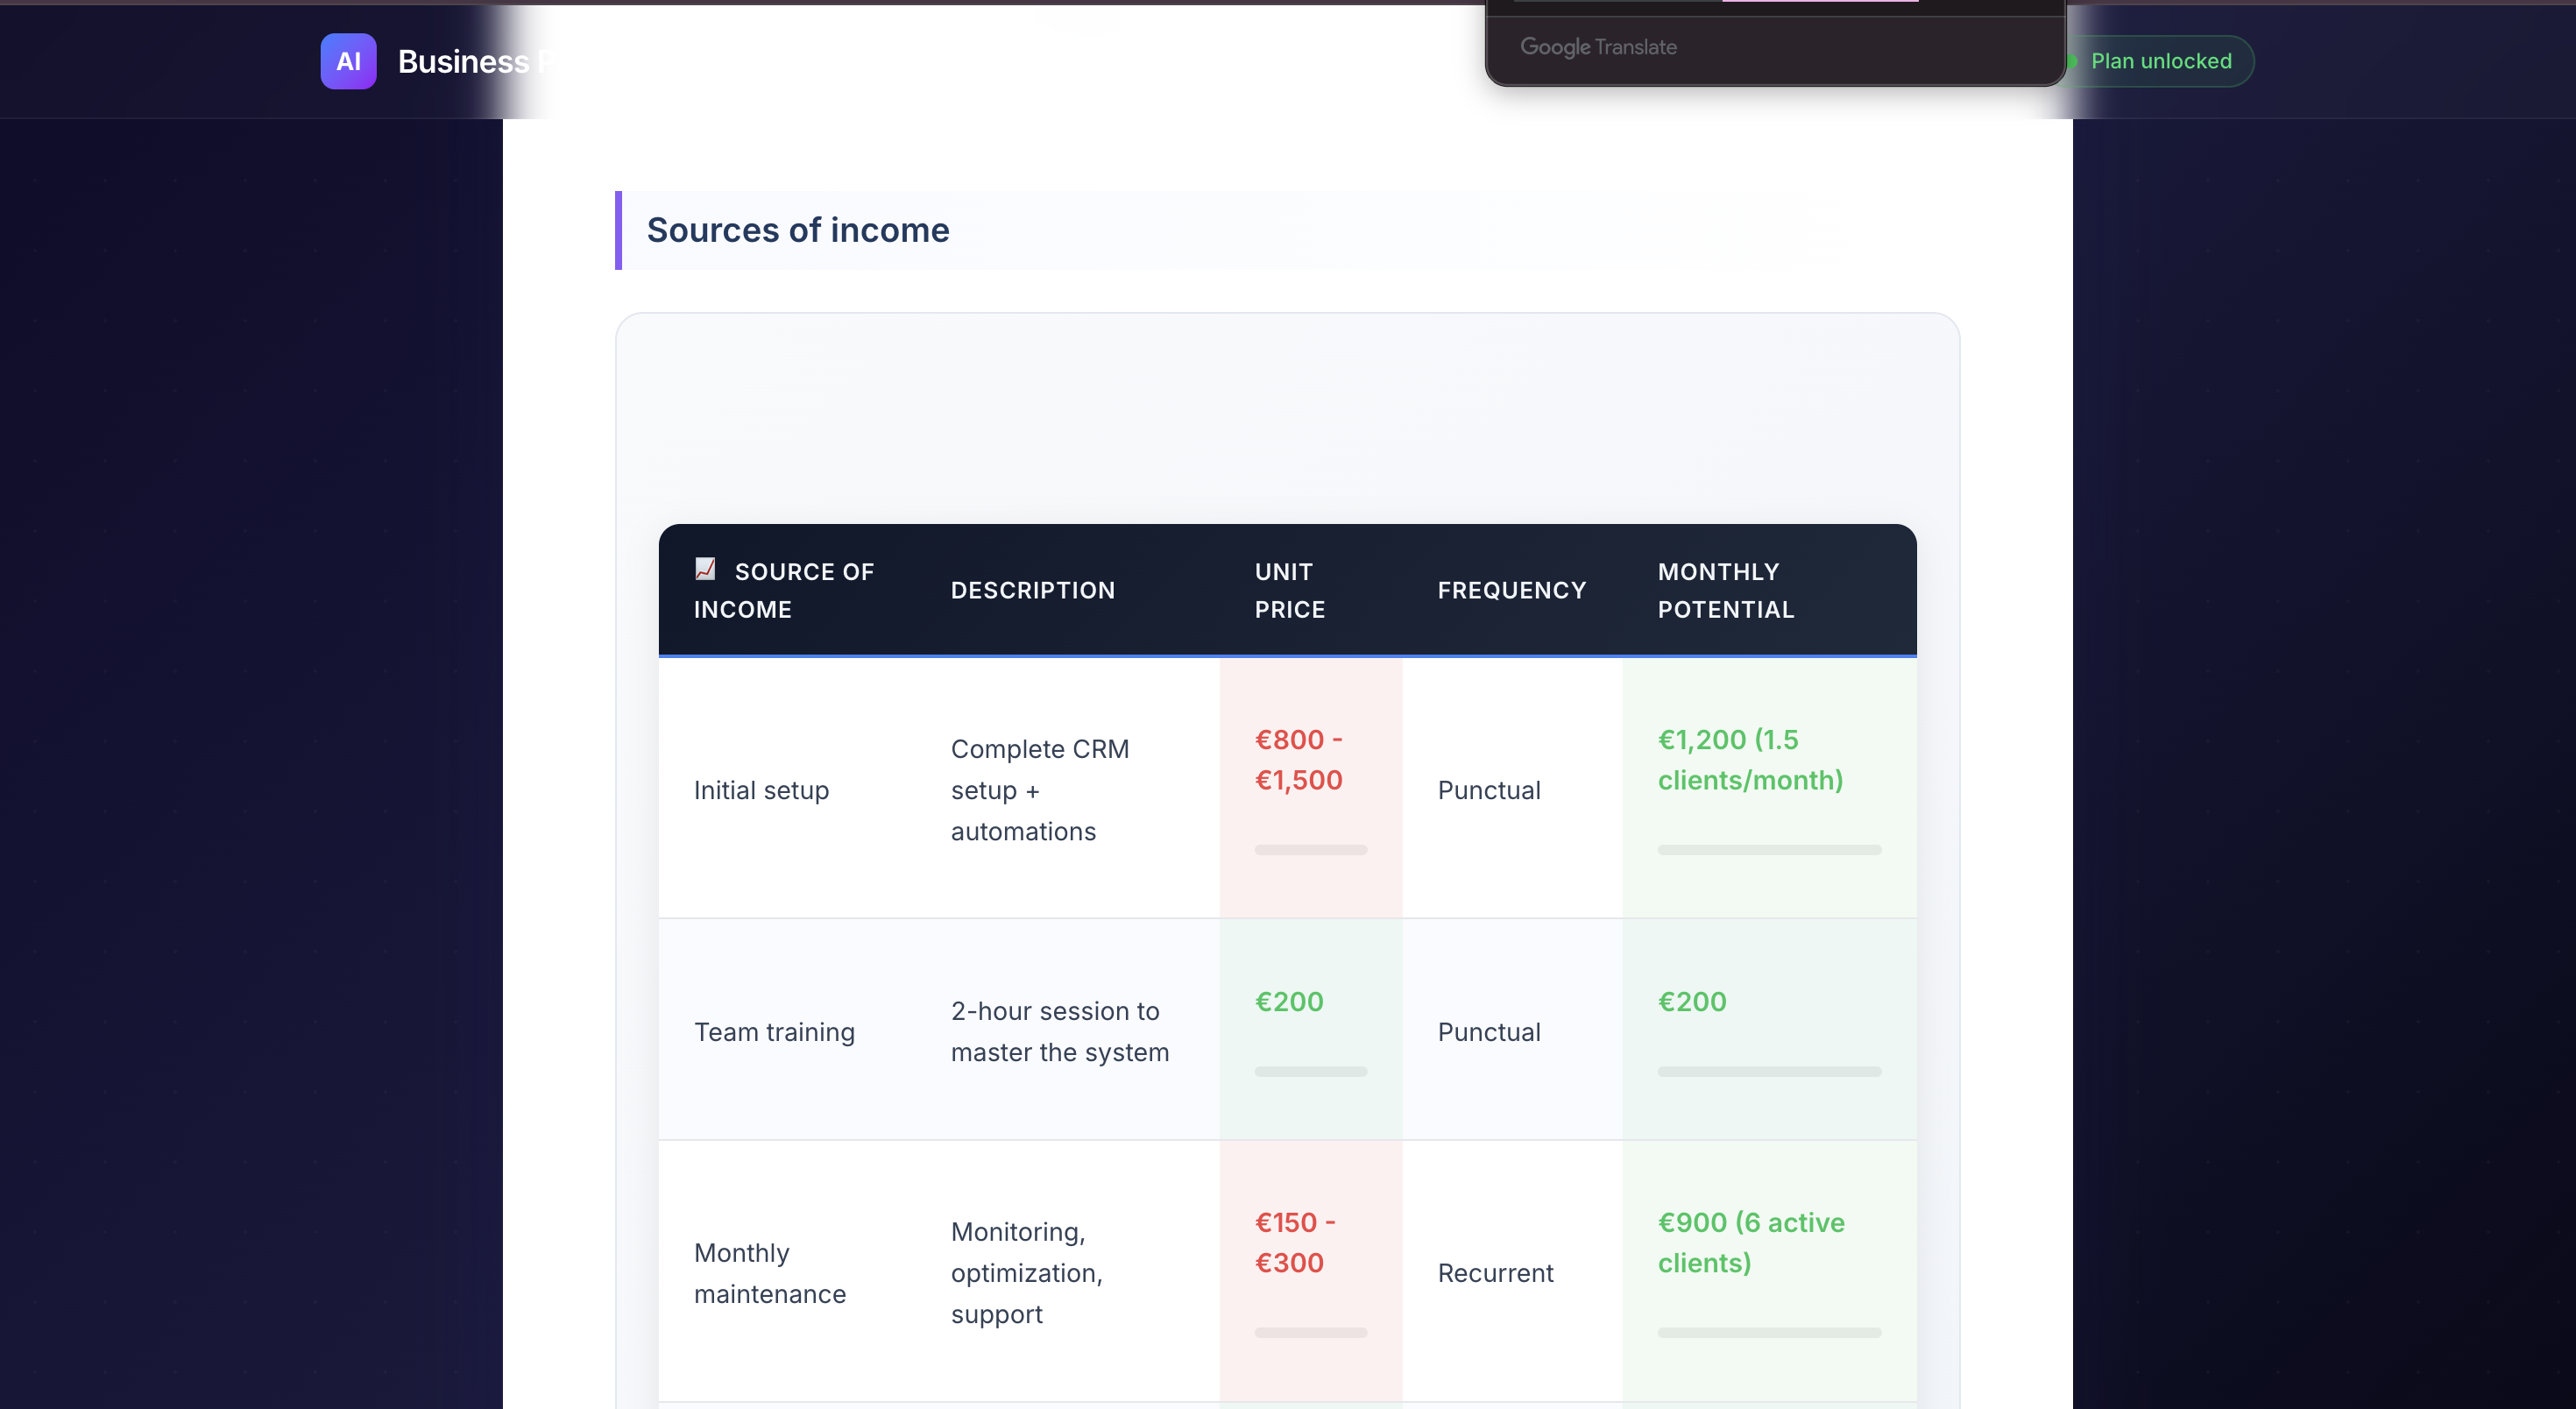Sort by the MONTHLY POTENTIAL column header
Viewport: 2576px width, 1409px height.
(x=1726, y=590)
